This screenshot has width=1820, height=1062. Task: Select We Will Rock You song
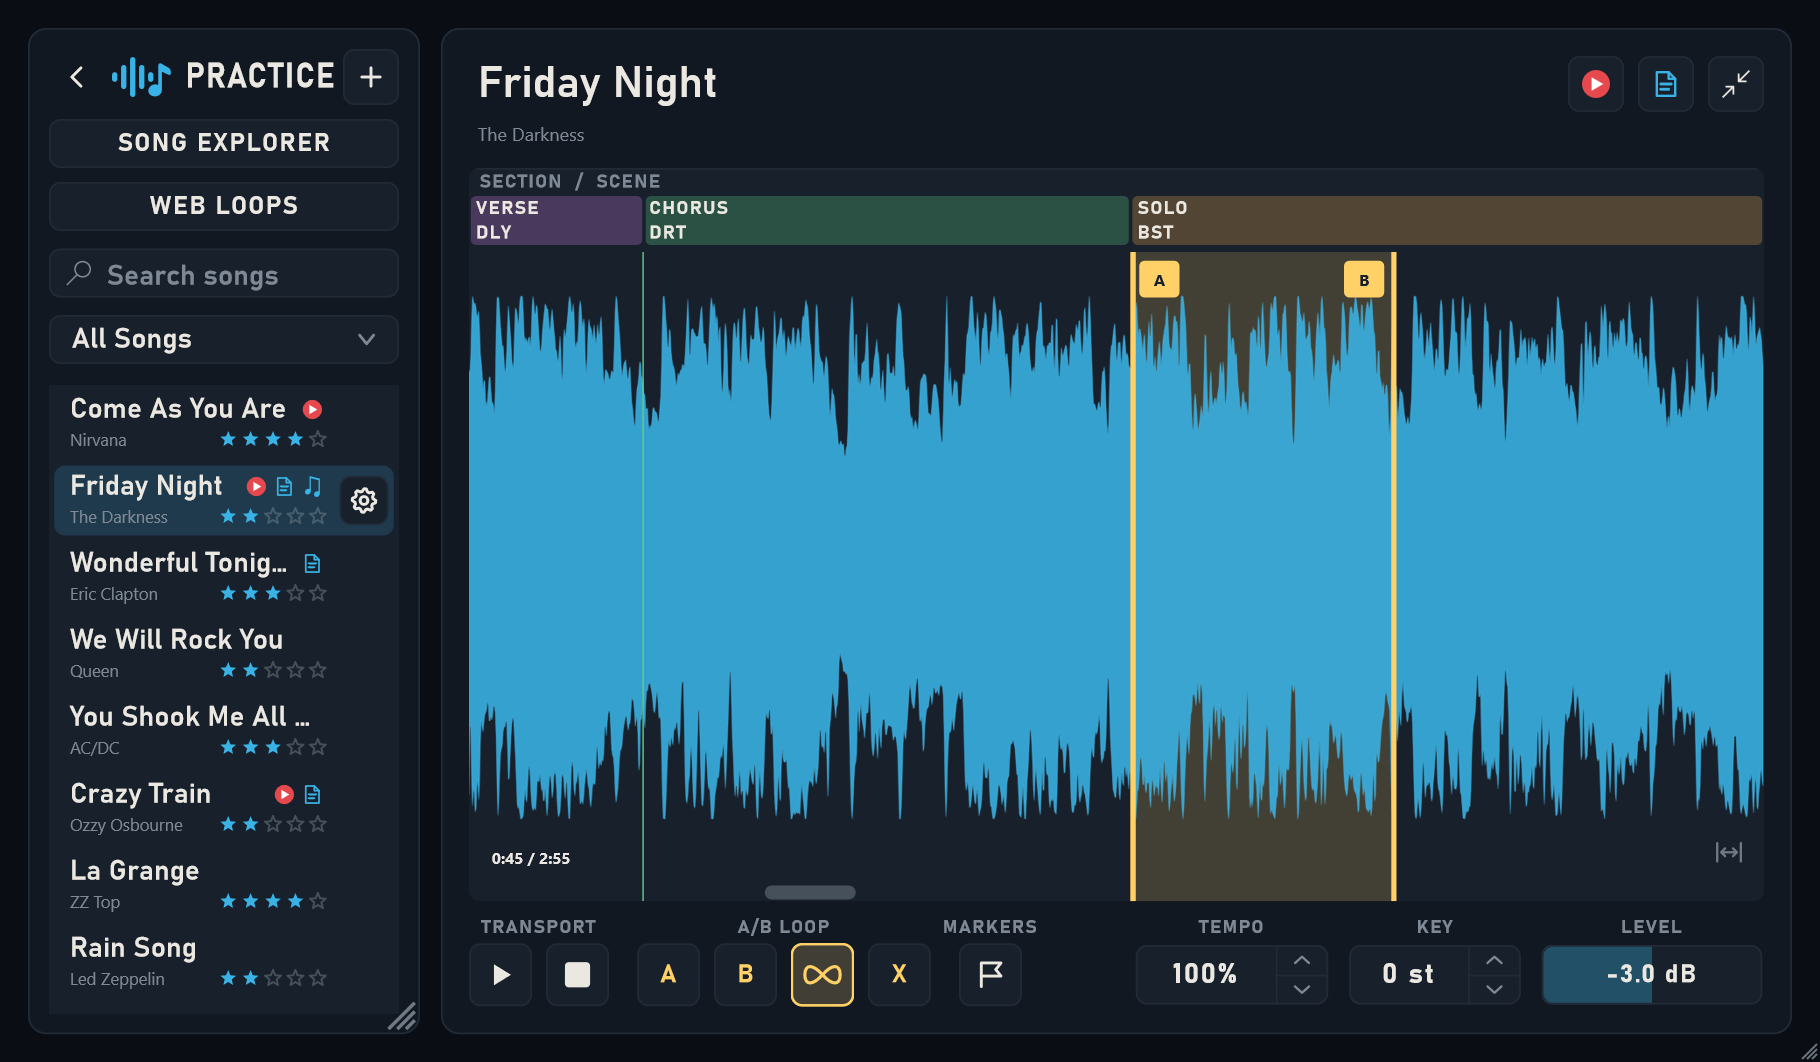pos(224,654)
